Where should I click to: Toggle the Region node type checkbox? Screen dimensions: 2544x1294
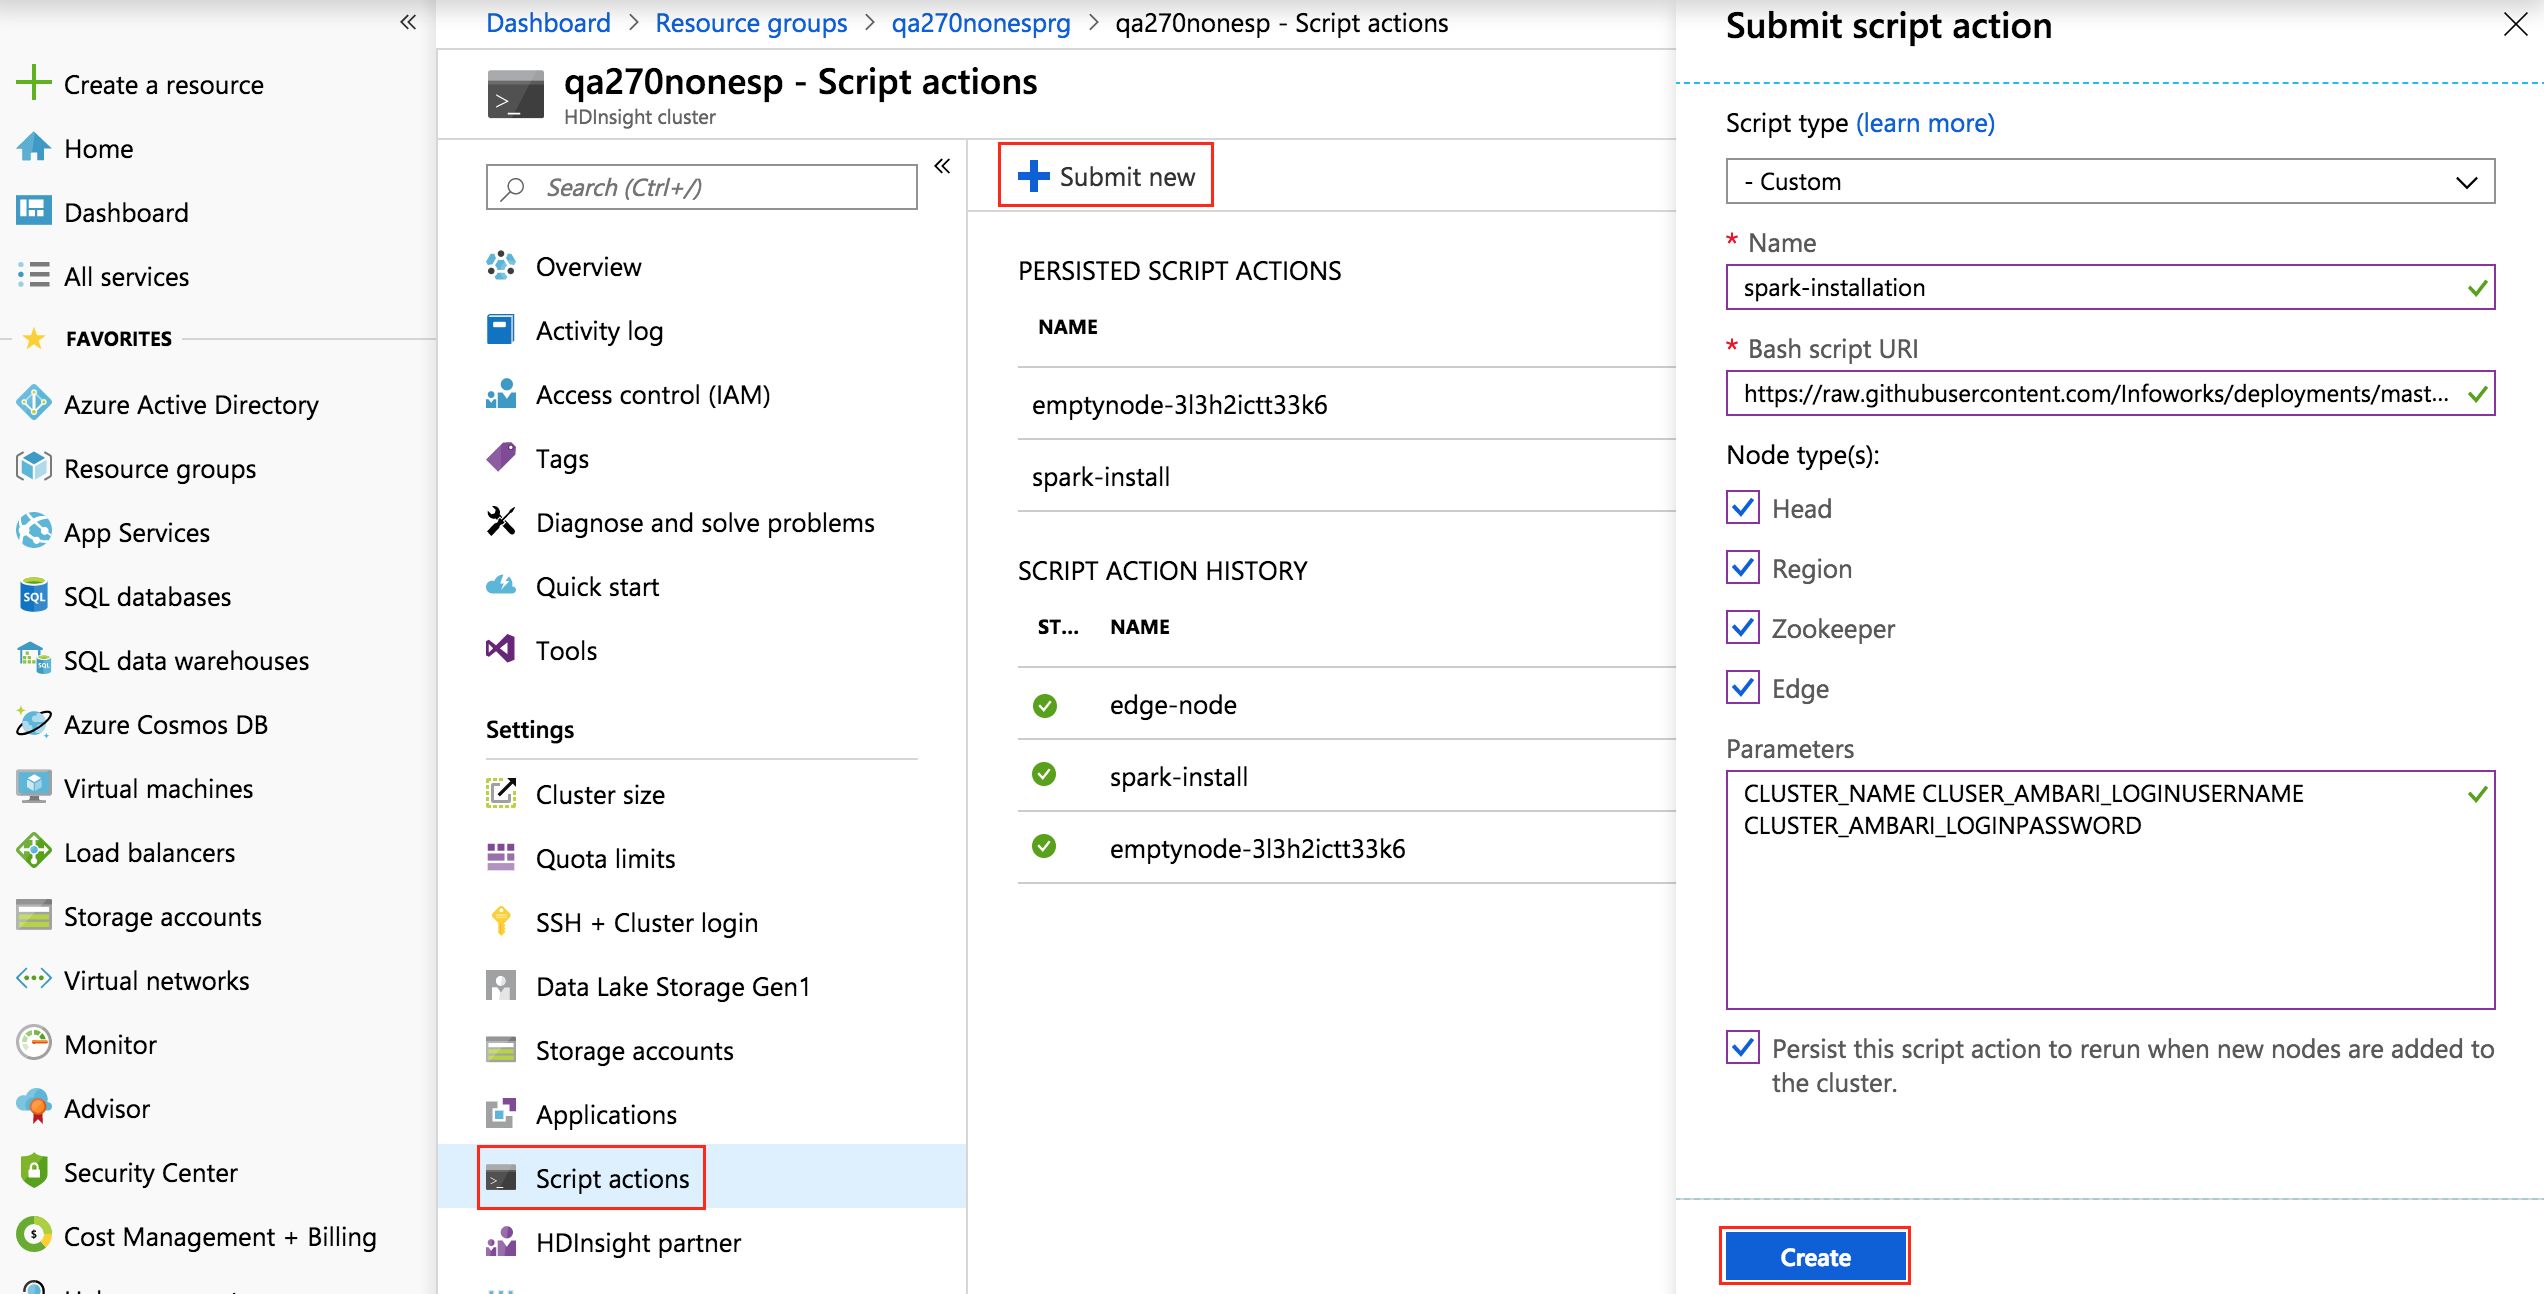pyautogui.click(x=1743, y=567)
